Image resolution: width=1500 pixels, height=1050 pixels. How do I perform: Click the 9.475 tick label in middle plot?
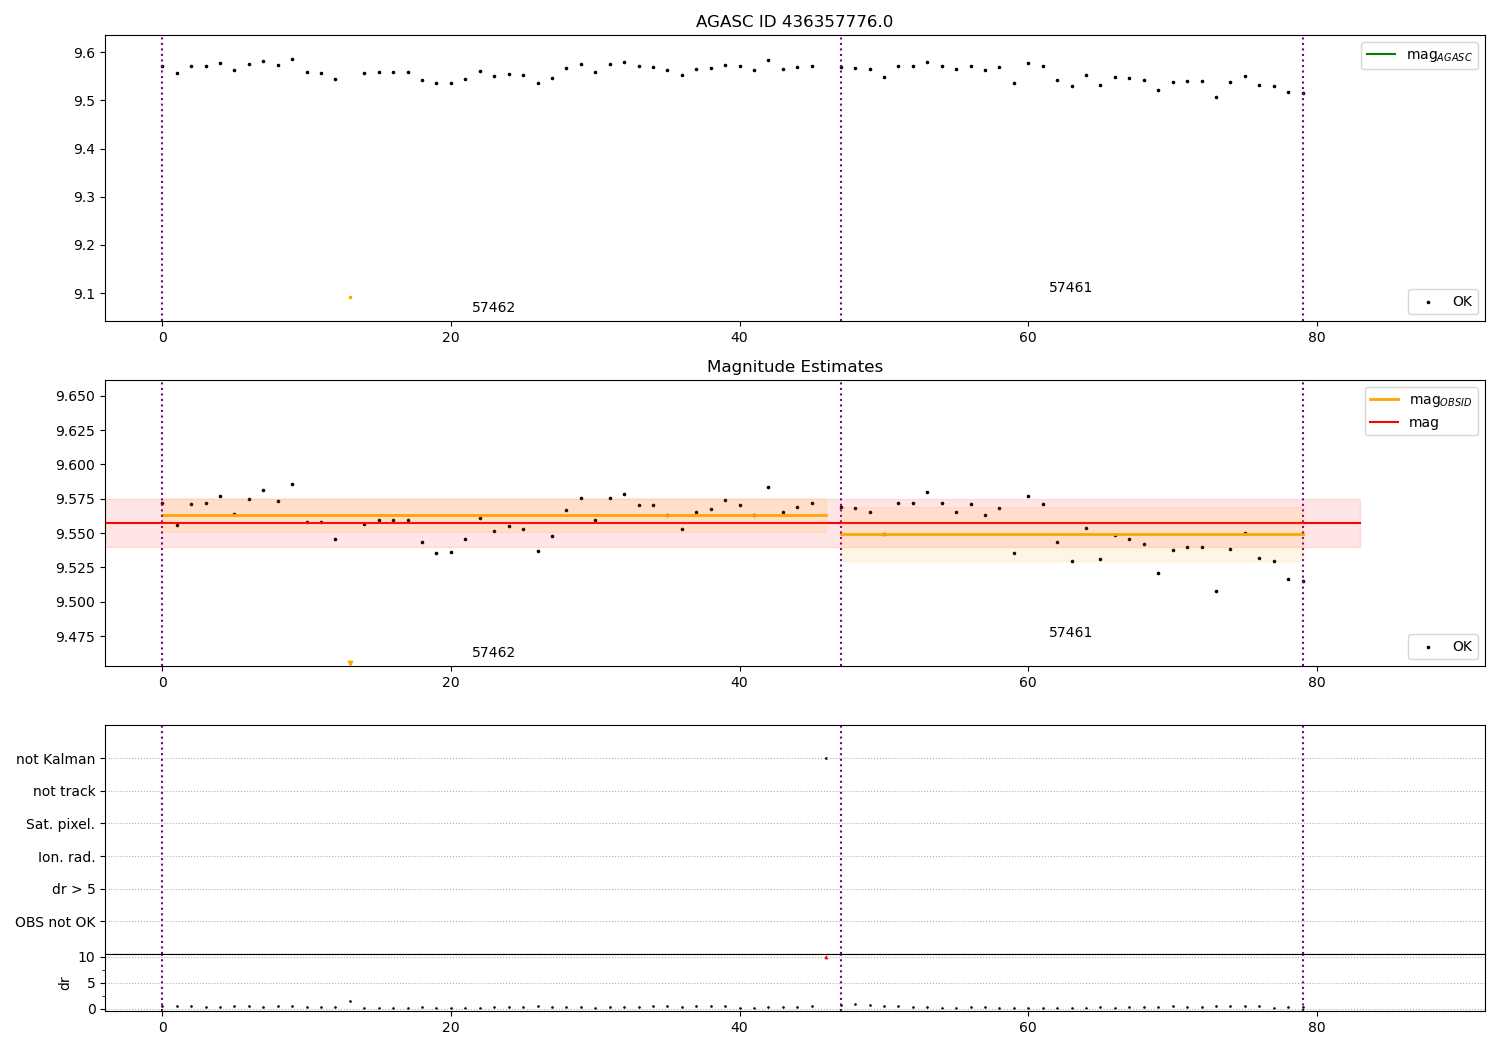click(x=75, y=637)
